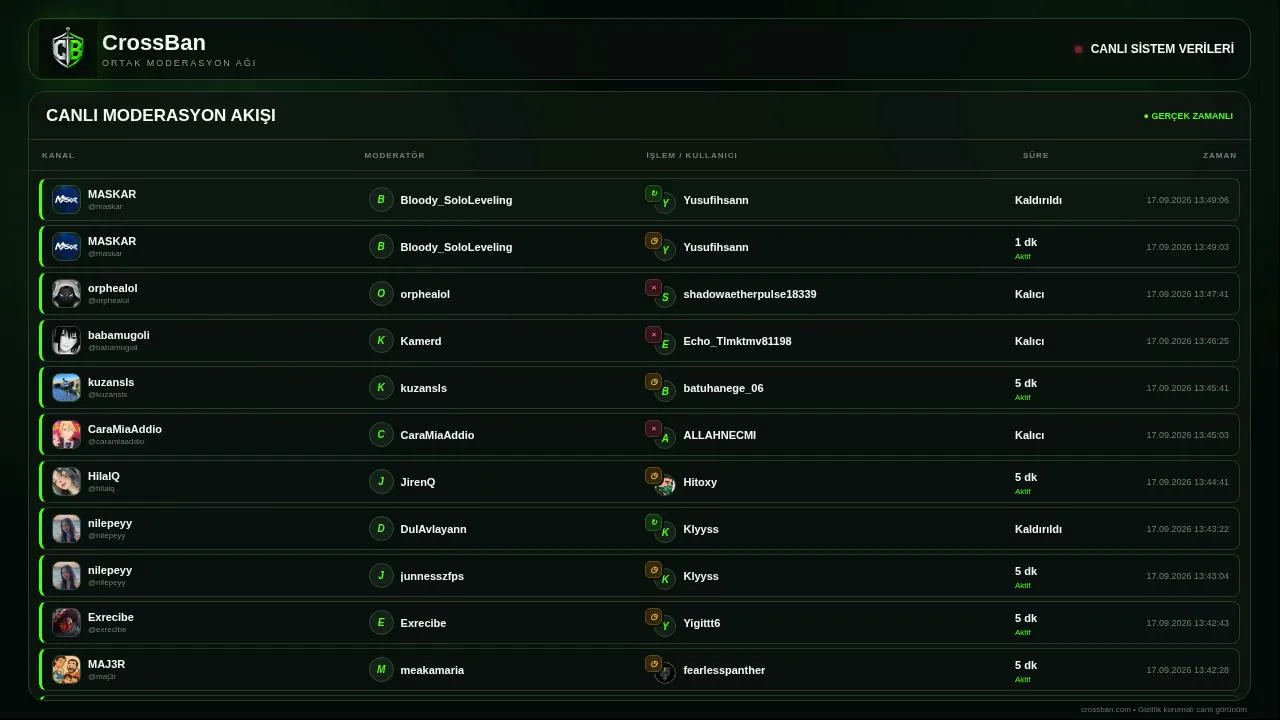
Task: Sort by the ZAMAN column header
Action: (1220, 155)
